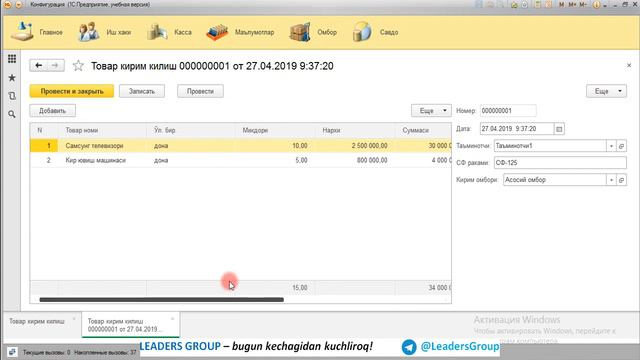
Task: Click Добавить to add a row
Action: [52, 111]
